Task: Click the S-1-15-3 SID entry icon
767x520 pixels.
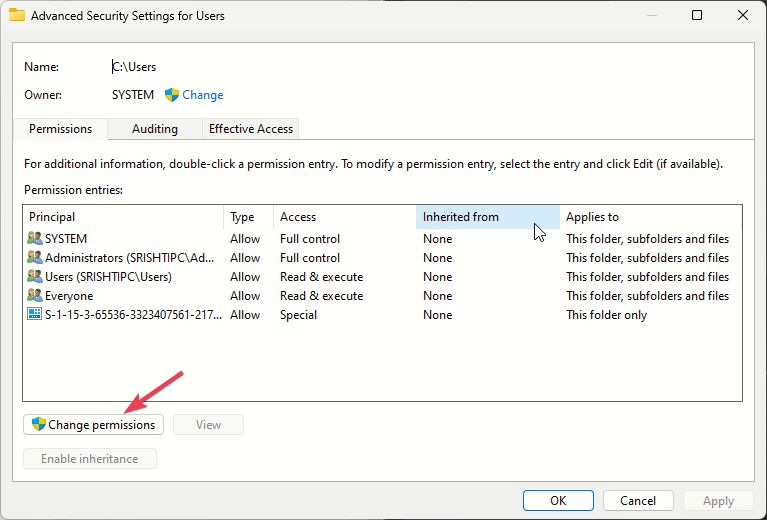Action: (x=35, y=315)
